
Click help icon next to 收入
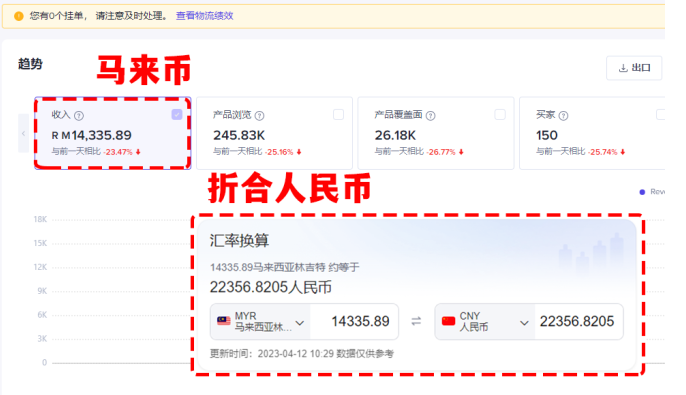[79, 115]
